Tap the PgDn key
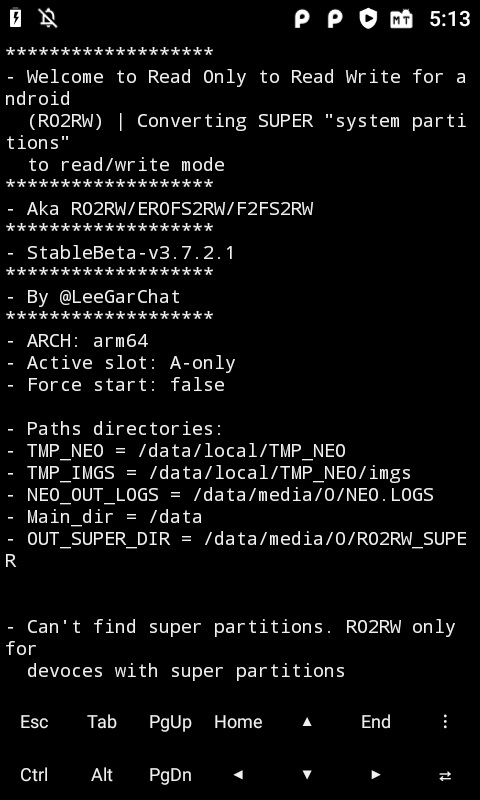This screenshot has width=480, height=800. [170, 775]
